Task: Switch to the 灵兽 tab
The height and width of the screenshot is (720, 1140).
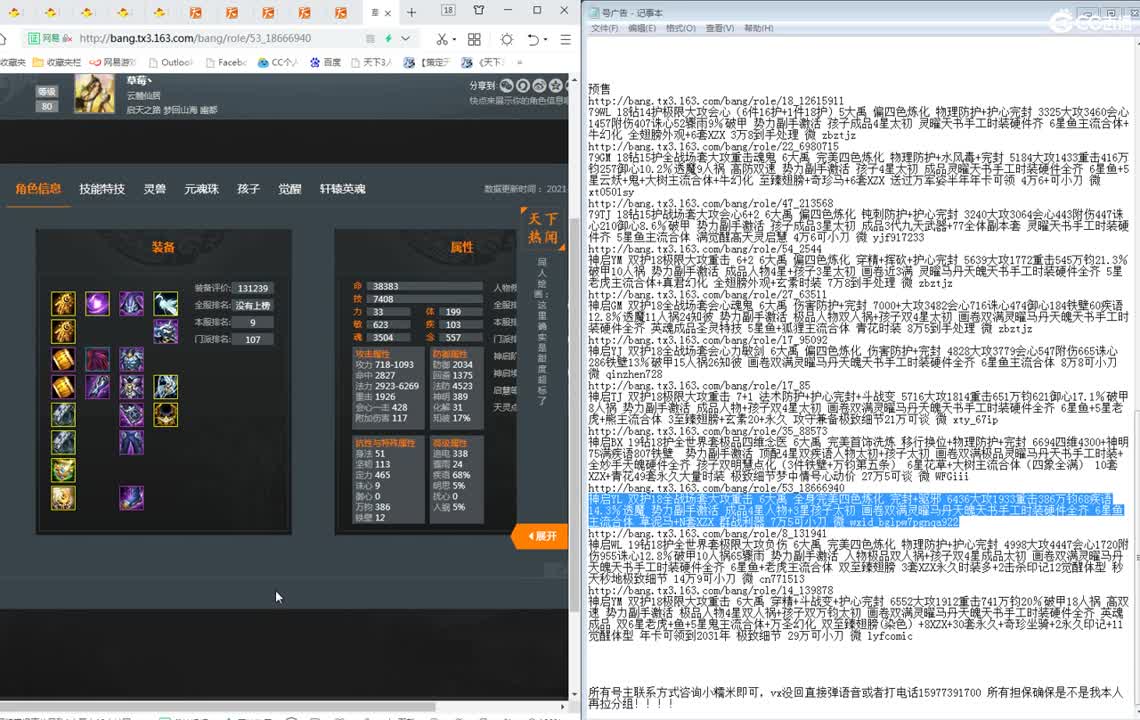Action: tap(154, 189)
